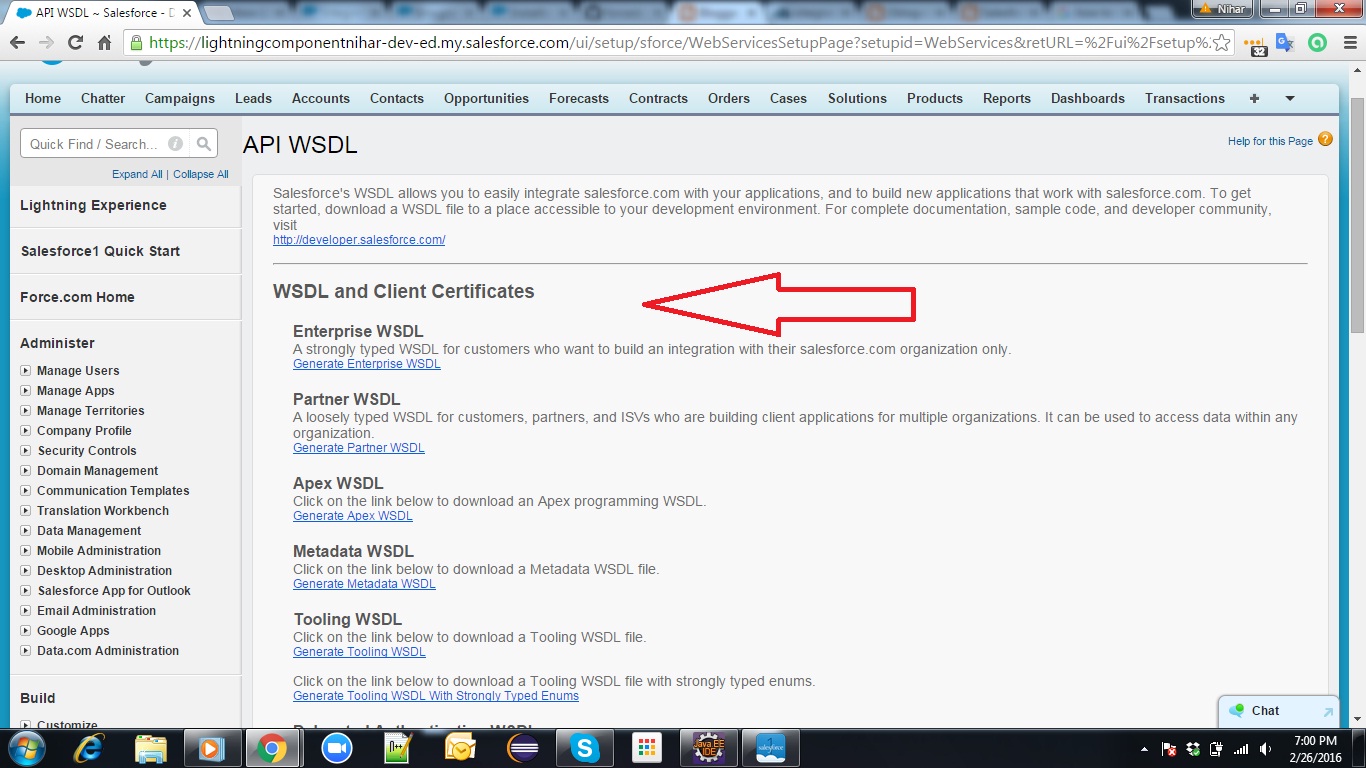
Task: Open Skype from the taskbar
Action: (585, 748)
